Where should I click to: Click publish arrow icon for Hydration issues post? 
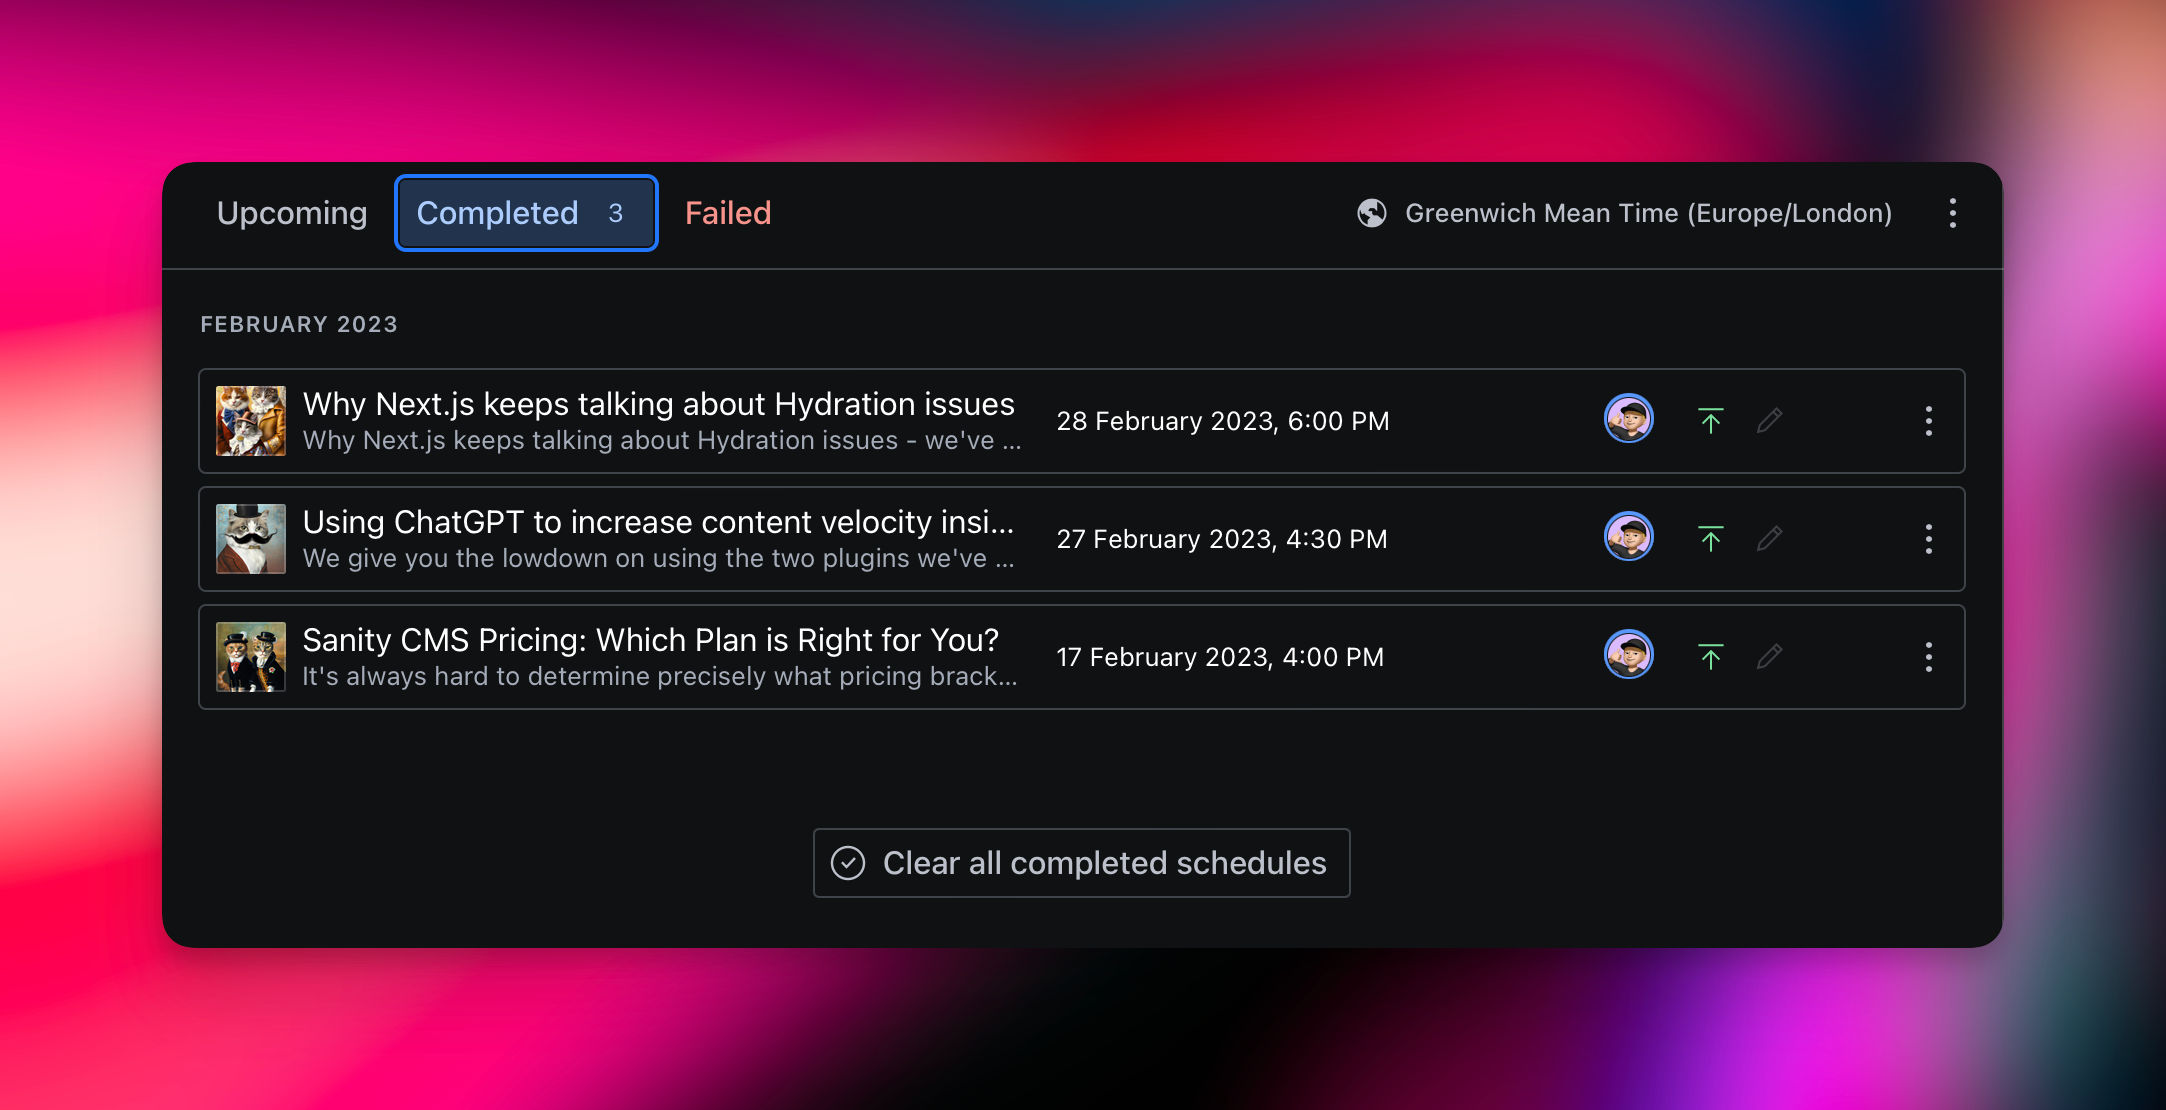(x=1710, y=421)
